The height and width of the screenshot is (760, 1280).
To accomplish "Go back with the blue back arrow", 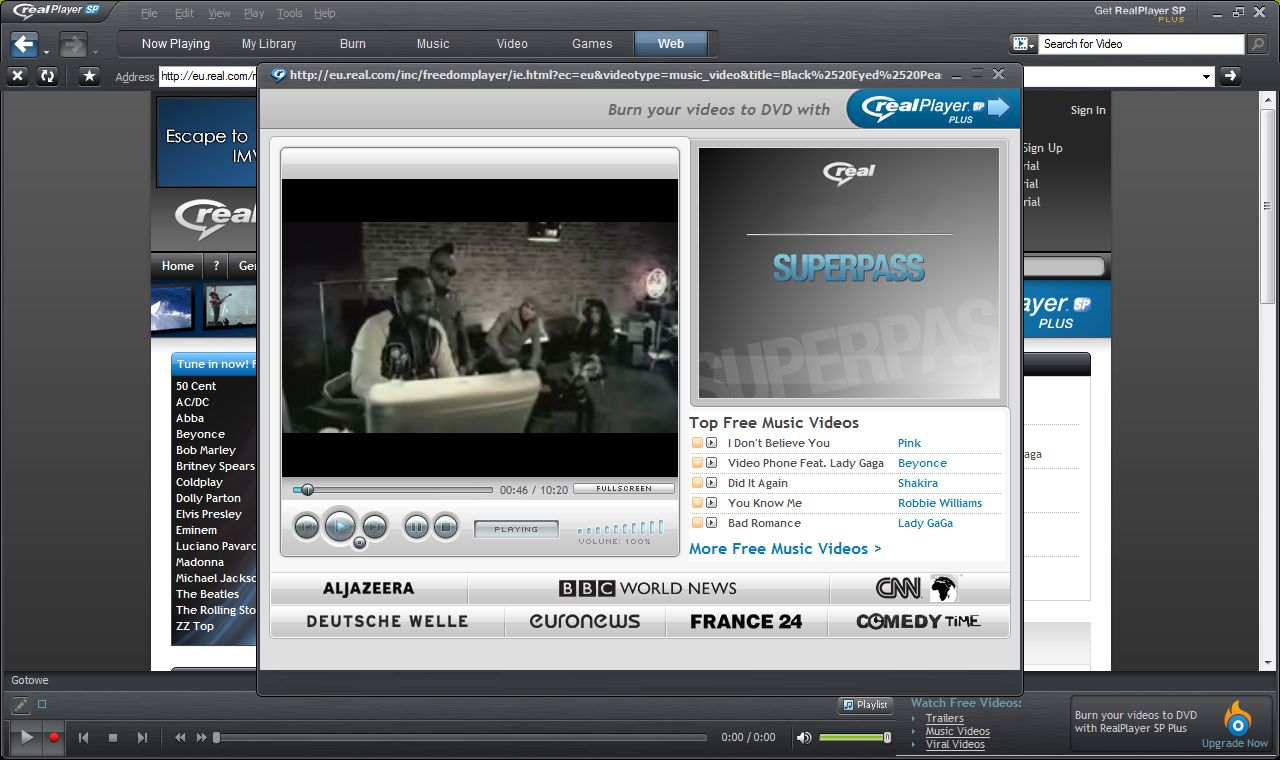I will tap(24, 44).
